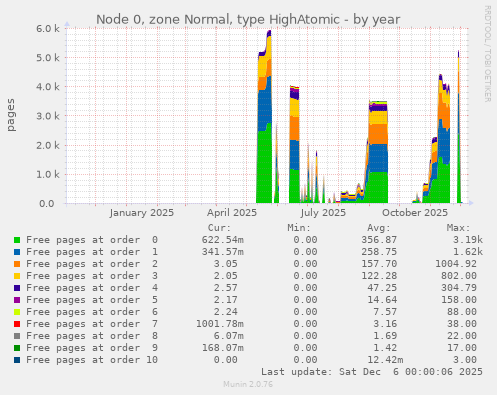Click the yellow order 3 legend swatch

(17, 276)
